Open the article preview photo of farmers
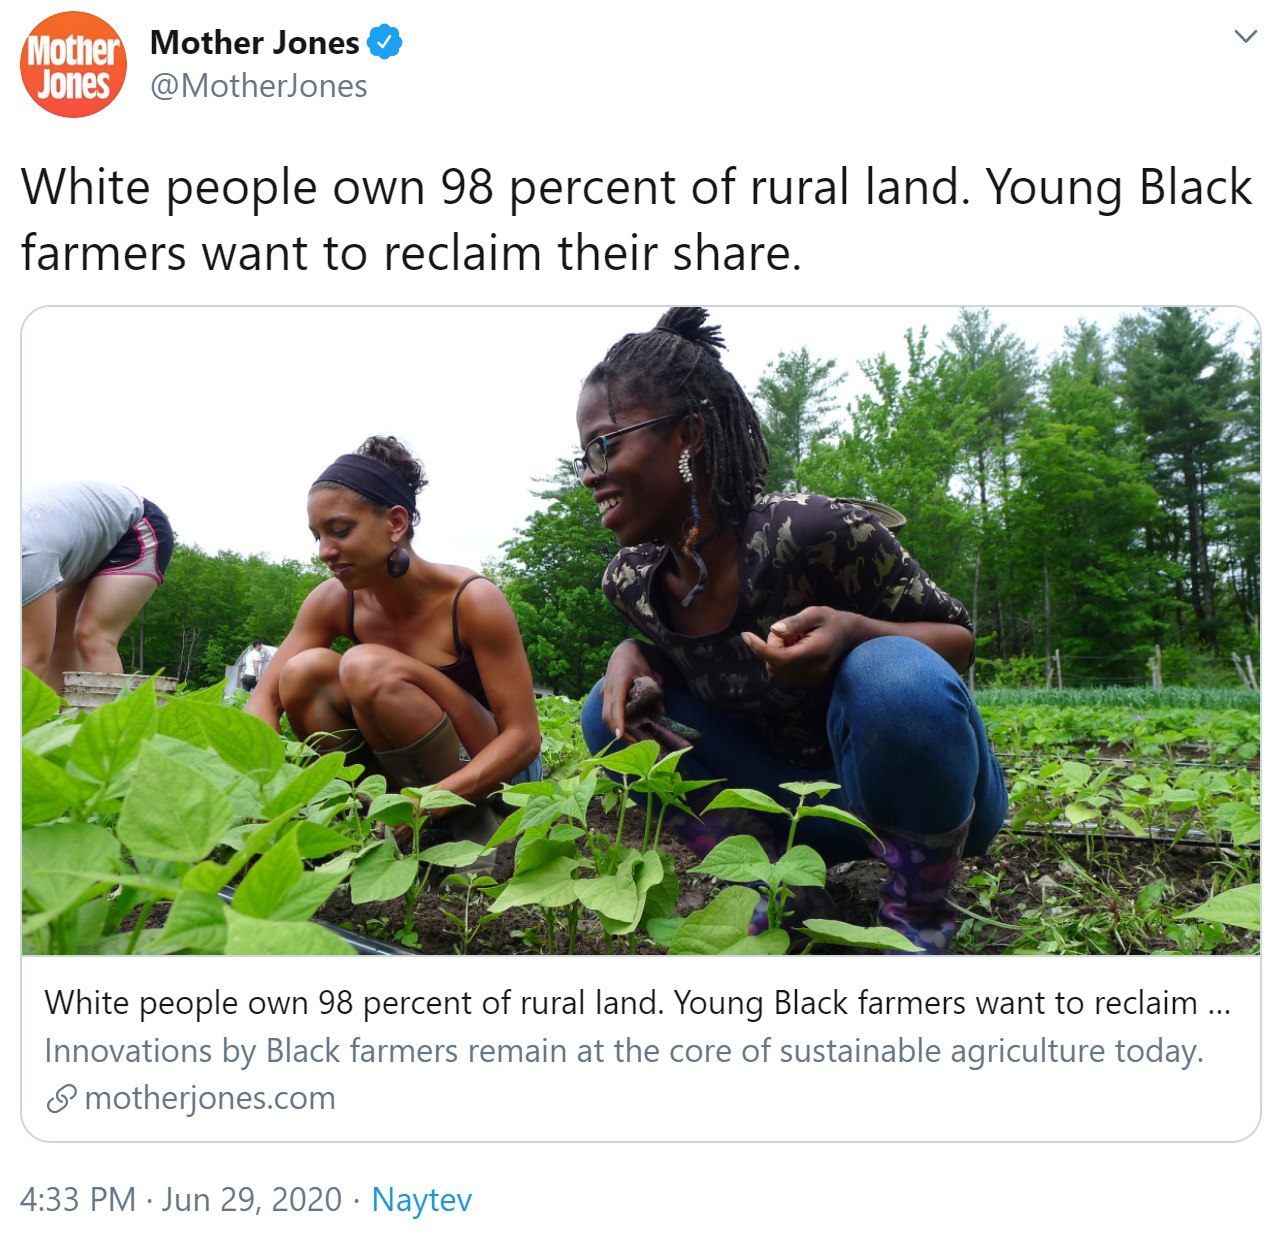This screenshot has width=1273, height=1241. 640,631
